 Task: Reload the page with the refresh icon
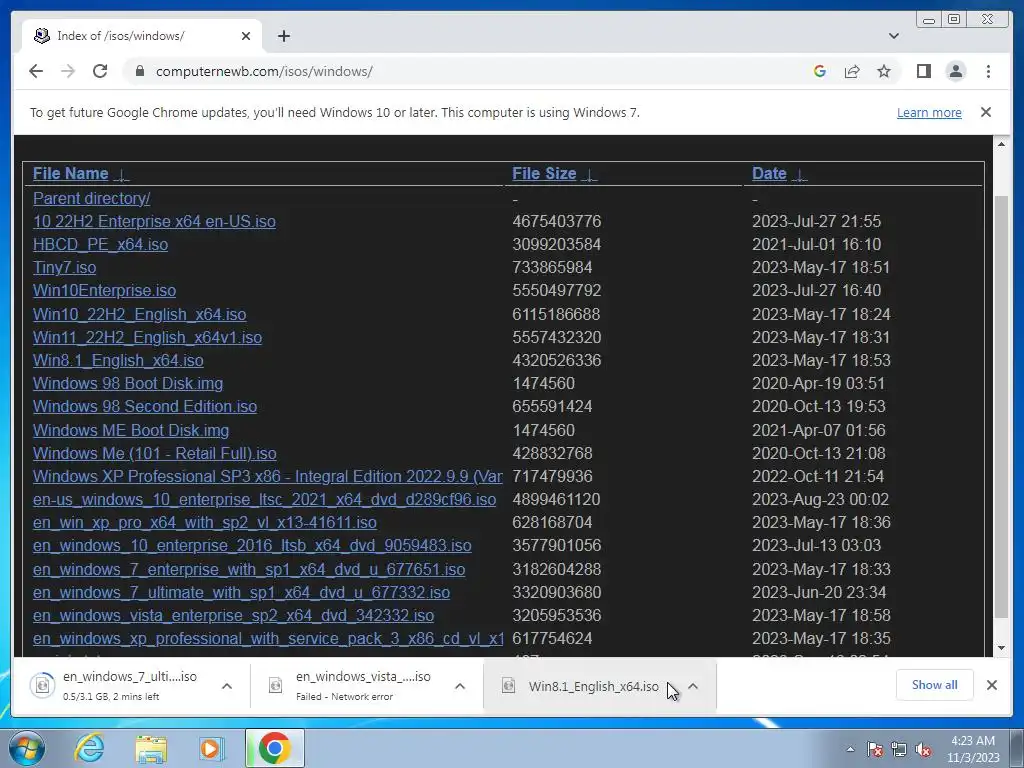pos(100,71)
